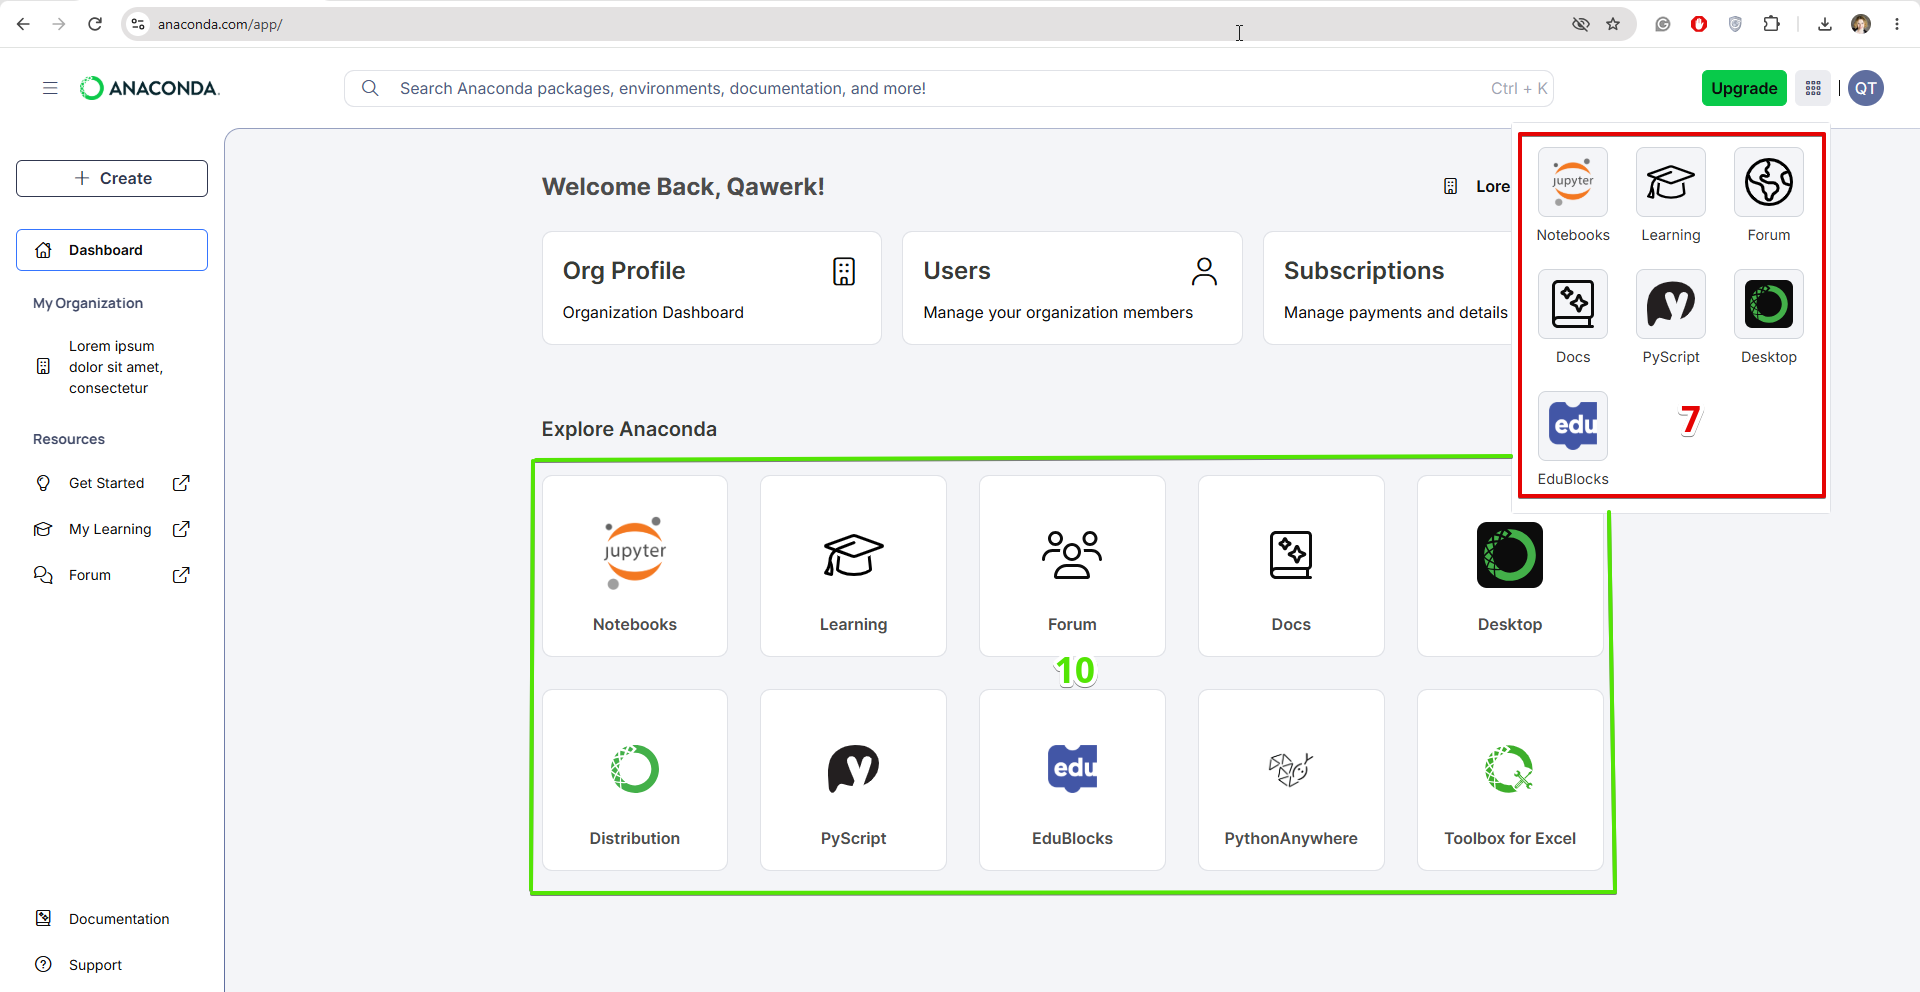
Task: Toggle the apps grid launcher icon
Action: point(1813,88)
